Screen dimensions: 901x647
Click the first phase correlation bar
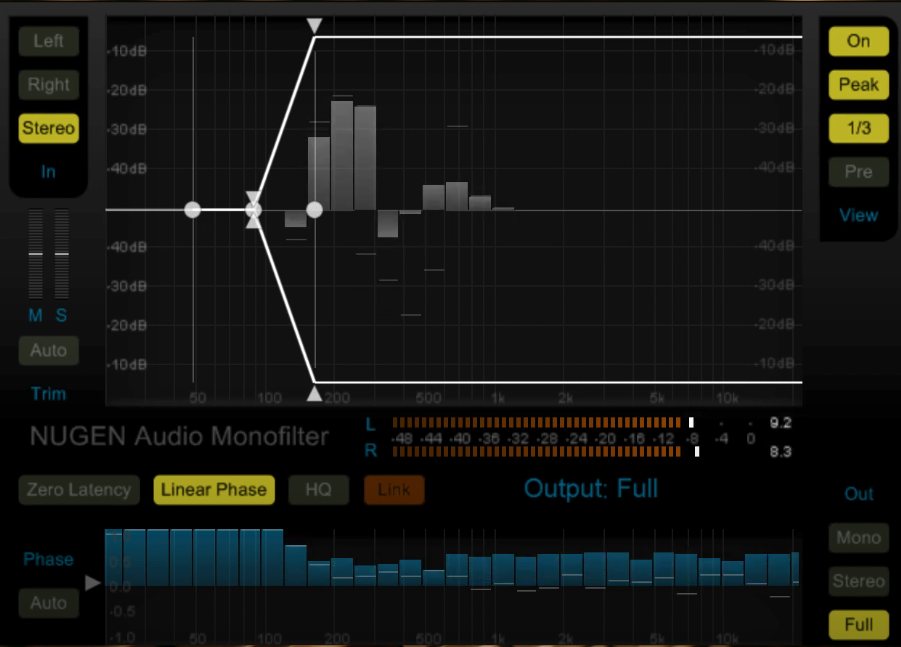[x=113, y=557]
